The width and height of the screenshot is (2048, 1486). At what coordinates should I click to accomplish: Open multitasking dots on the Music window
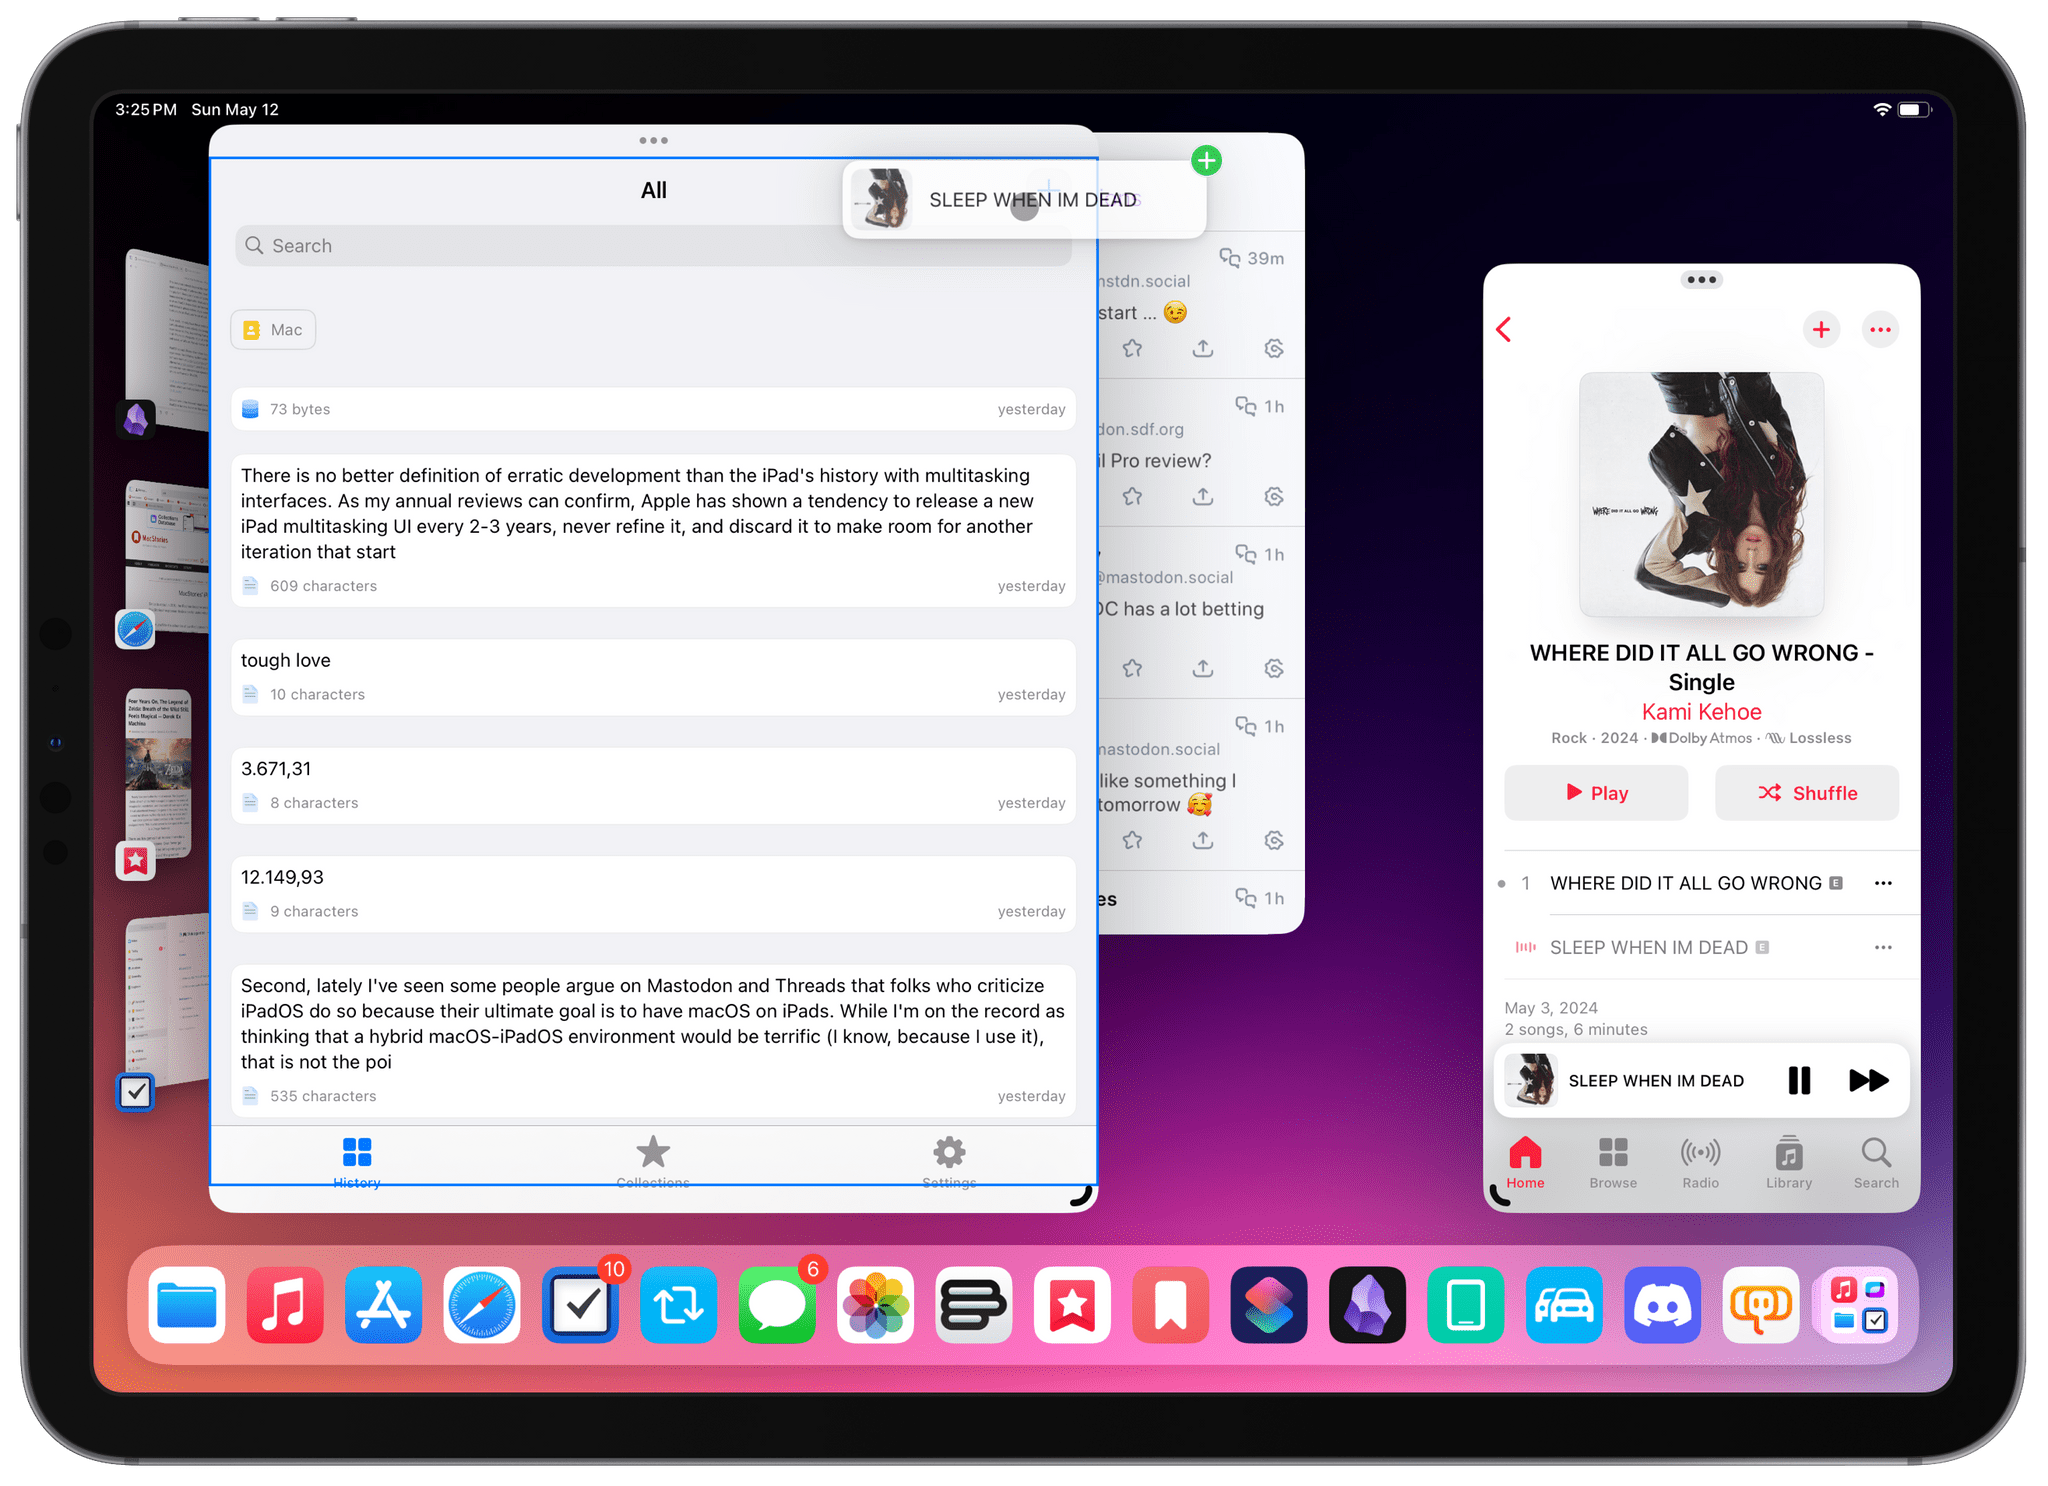click(1701, 280)
